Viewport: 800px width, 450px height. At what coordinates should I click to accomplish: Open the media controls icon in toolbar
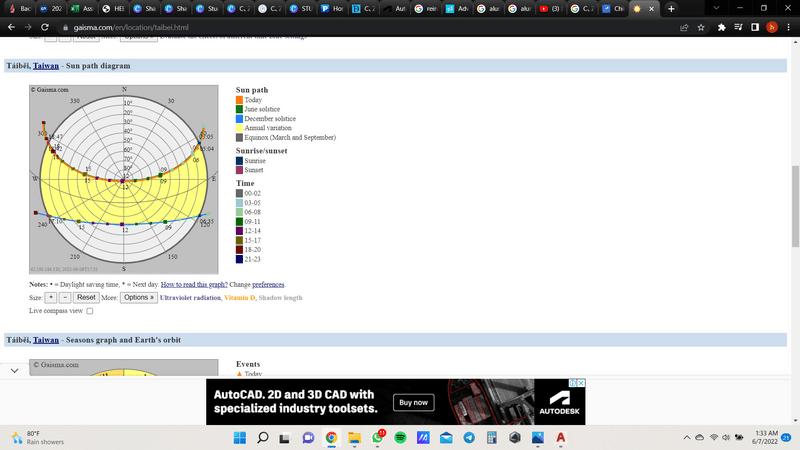pos(738,28)
